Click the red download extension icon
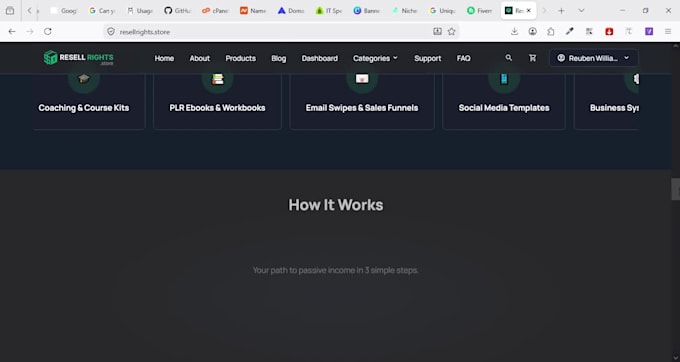Image resolution: width=680 pixels, height=362 pixels. [x=609, y=31]
